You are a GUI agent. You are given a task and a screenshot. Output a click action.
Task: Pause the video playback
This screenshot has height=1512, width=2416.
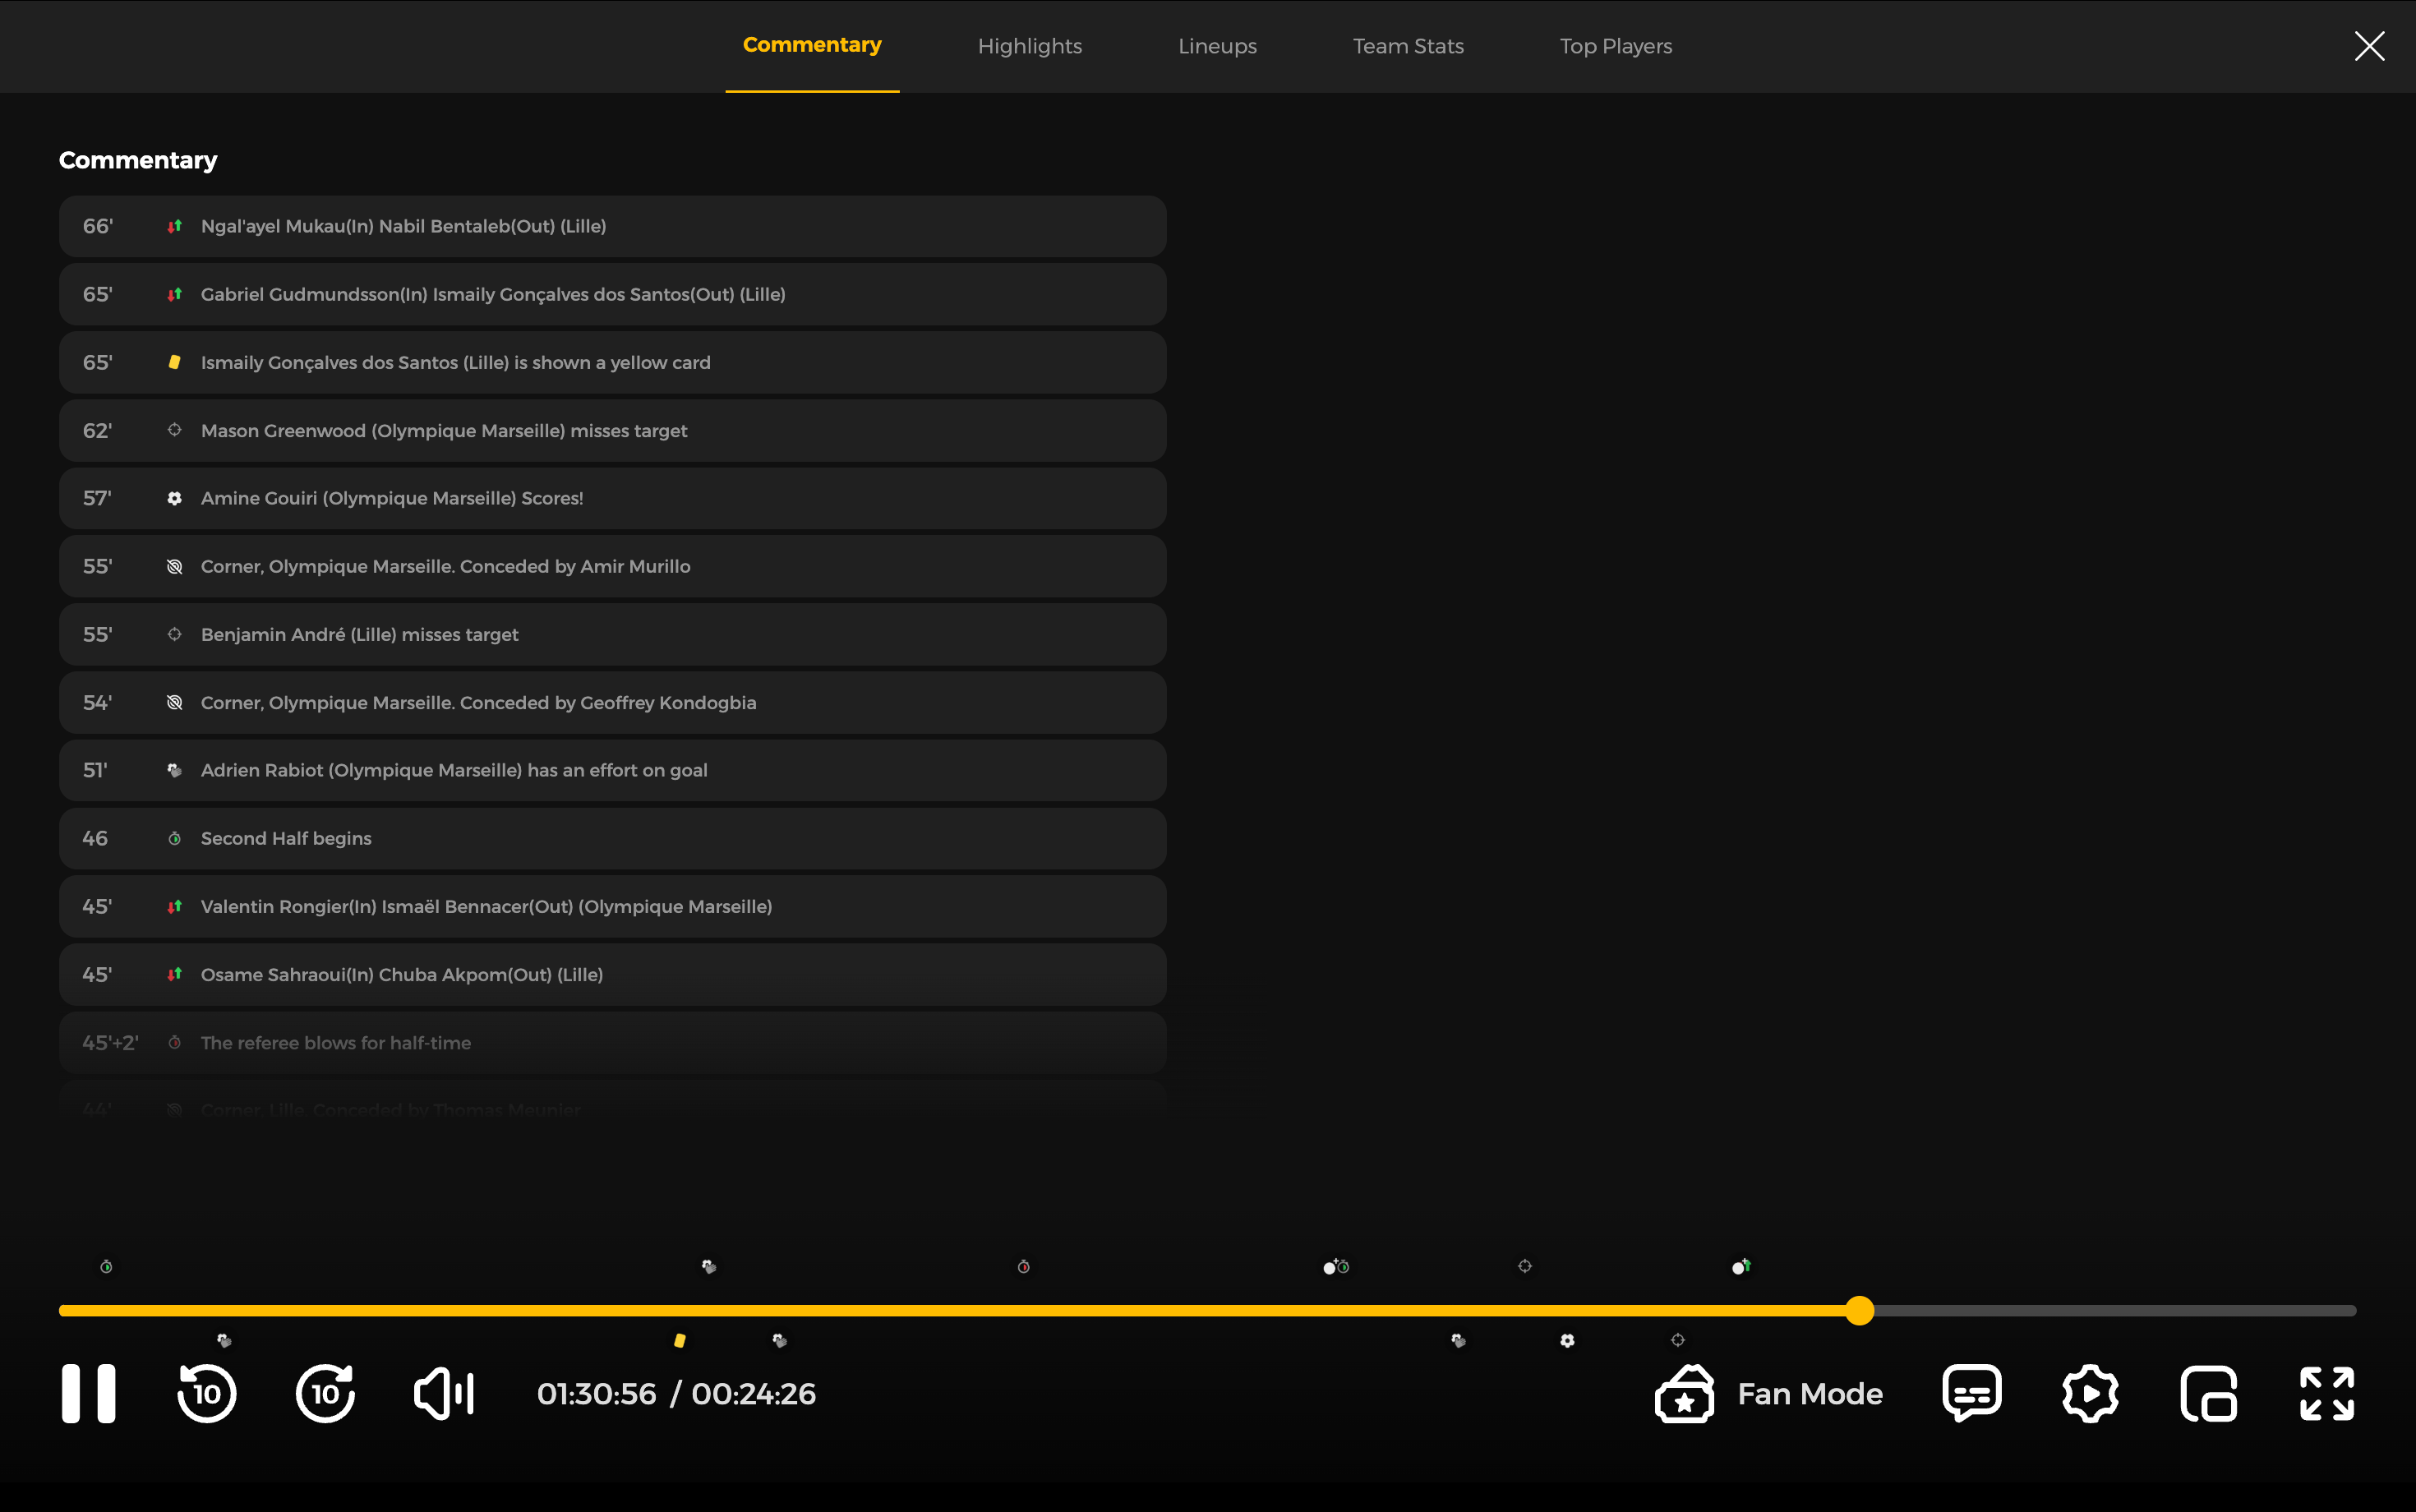click(x=89, y=1393)
